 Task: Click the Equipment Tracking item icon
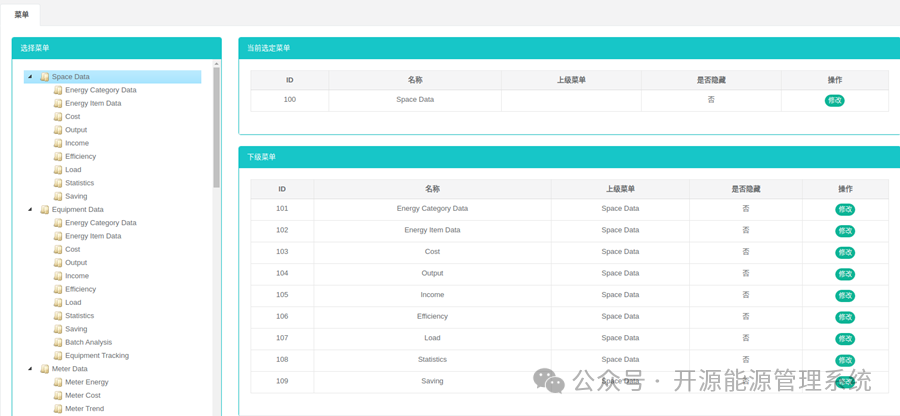(x=58, y=356)
